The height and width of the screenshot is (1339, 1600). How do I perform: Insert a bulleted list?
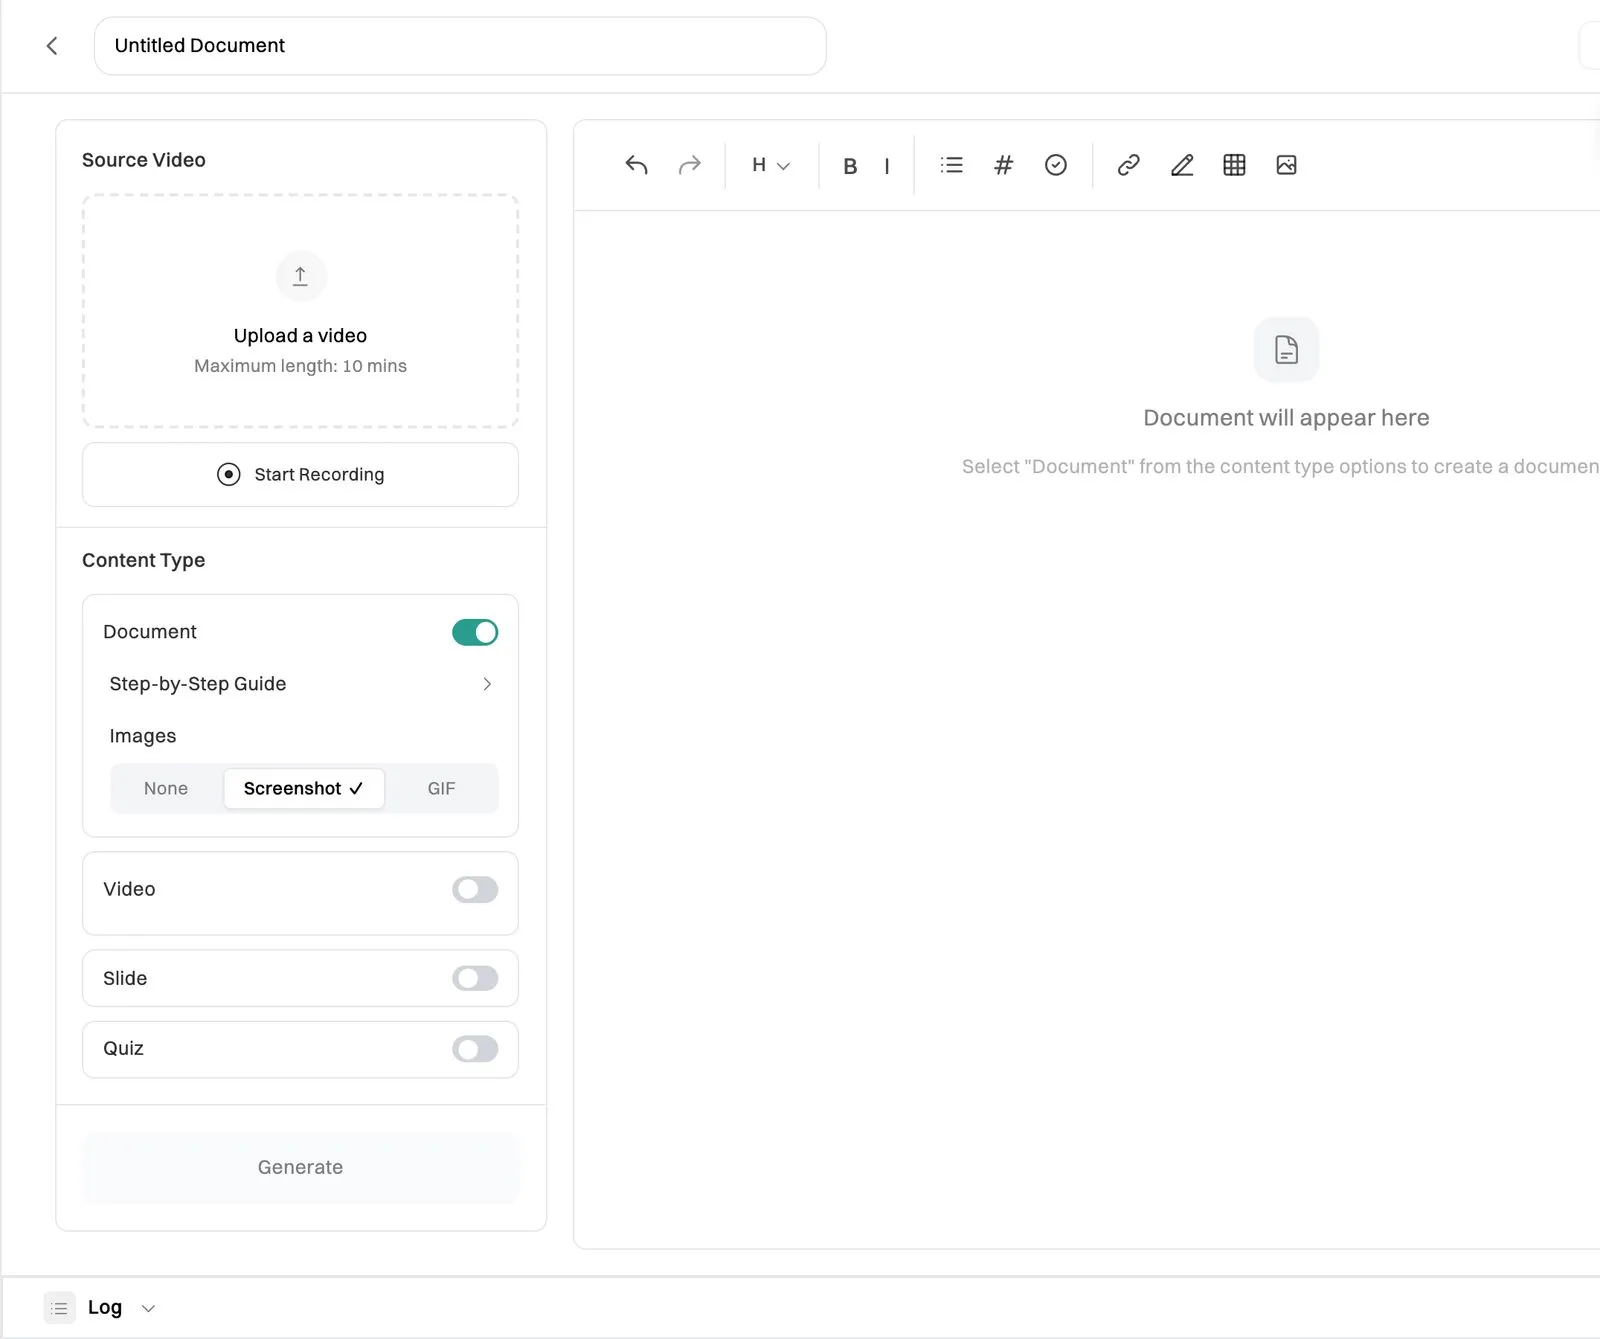click(x=952, y=165)
